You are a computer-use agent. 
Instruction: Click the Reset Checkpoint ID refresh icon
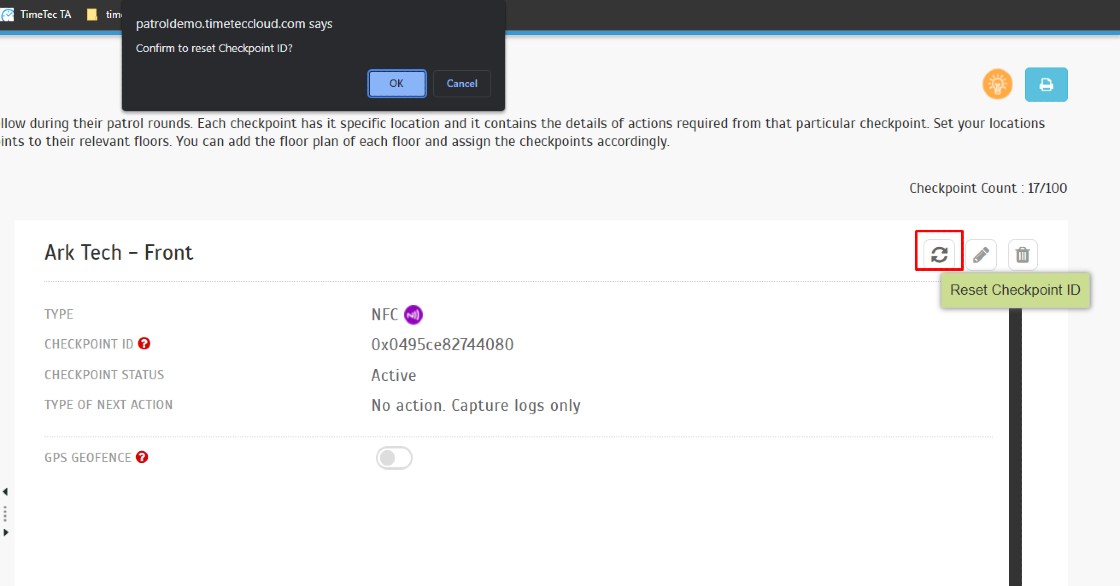click(939, 254)
